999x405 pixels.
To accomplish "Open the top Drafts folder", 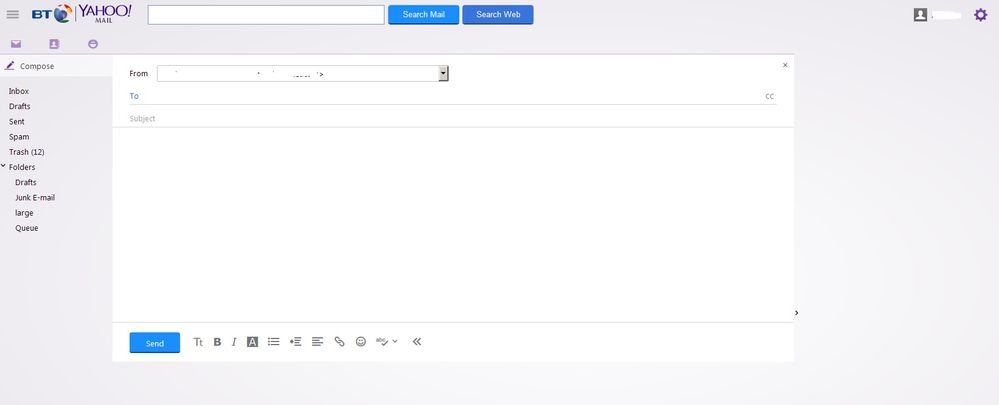I will [20, 106].
